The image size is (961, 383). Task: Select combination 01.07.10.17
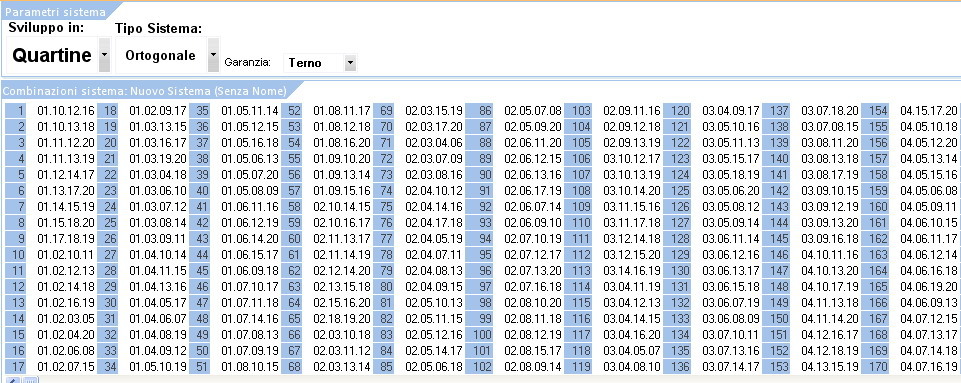coord(250,286)
